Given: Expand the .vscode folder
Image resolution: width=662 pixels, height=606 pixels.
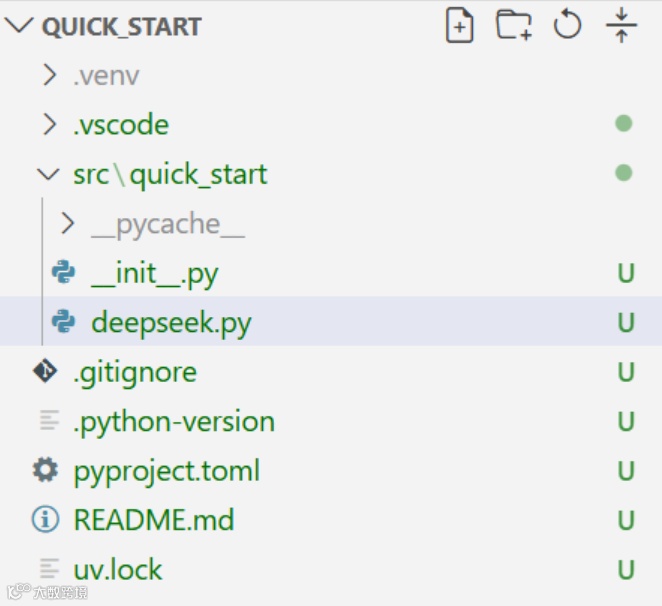Looking at the screenshot, I should pyautogui.click(x=49, y=125).
